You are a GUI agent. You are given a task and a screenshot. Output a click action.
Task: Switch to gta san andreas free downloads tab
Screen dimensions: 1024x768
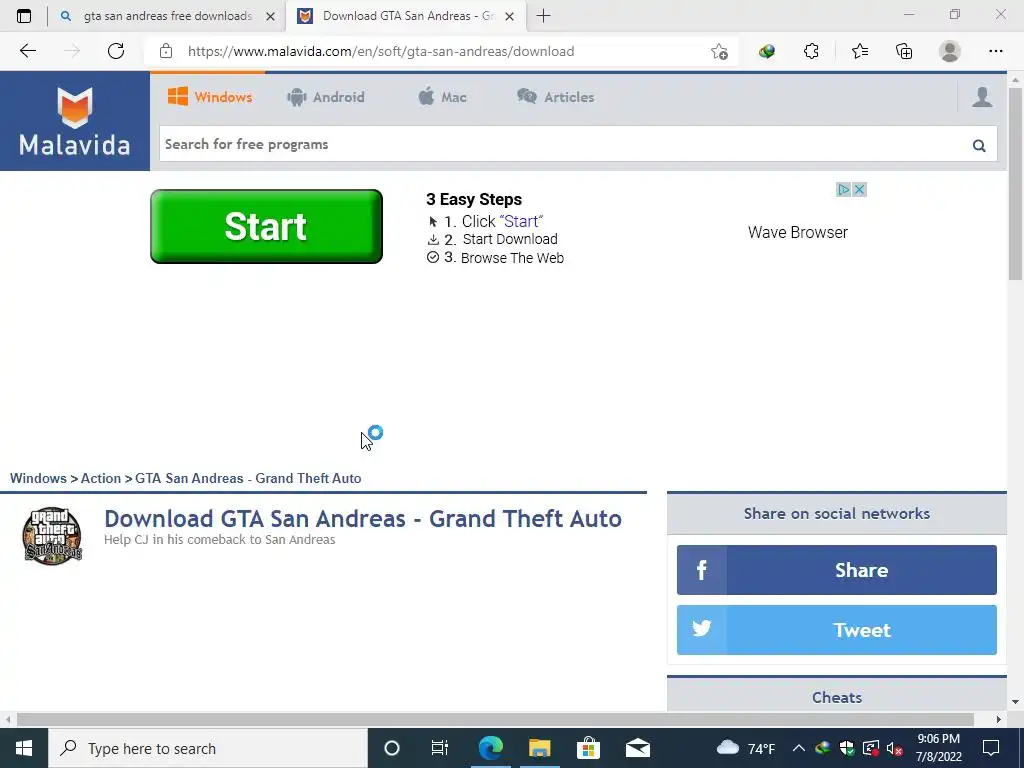coord(167,16)
